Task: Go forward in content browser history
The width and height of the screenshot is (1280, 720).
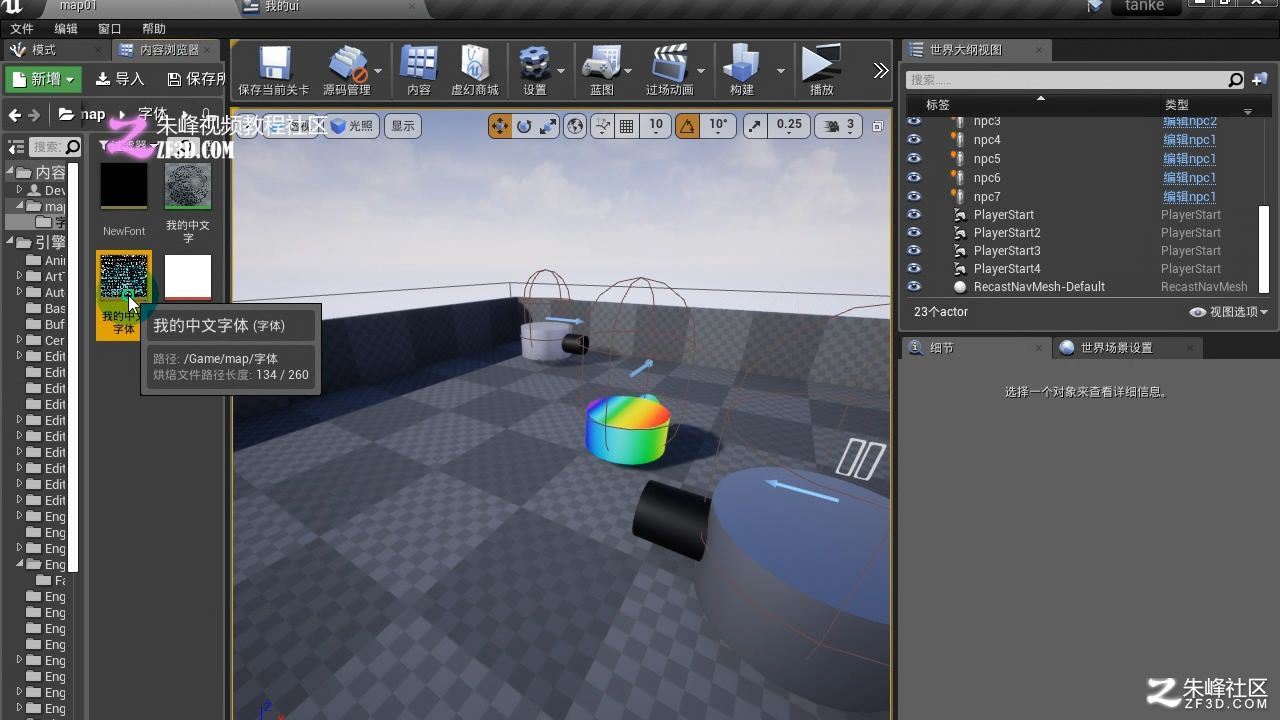Action: tap(35, 115)
